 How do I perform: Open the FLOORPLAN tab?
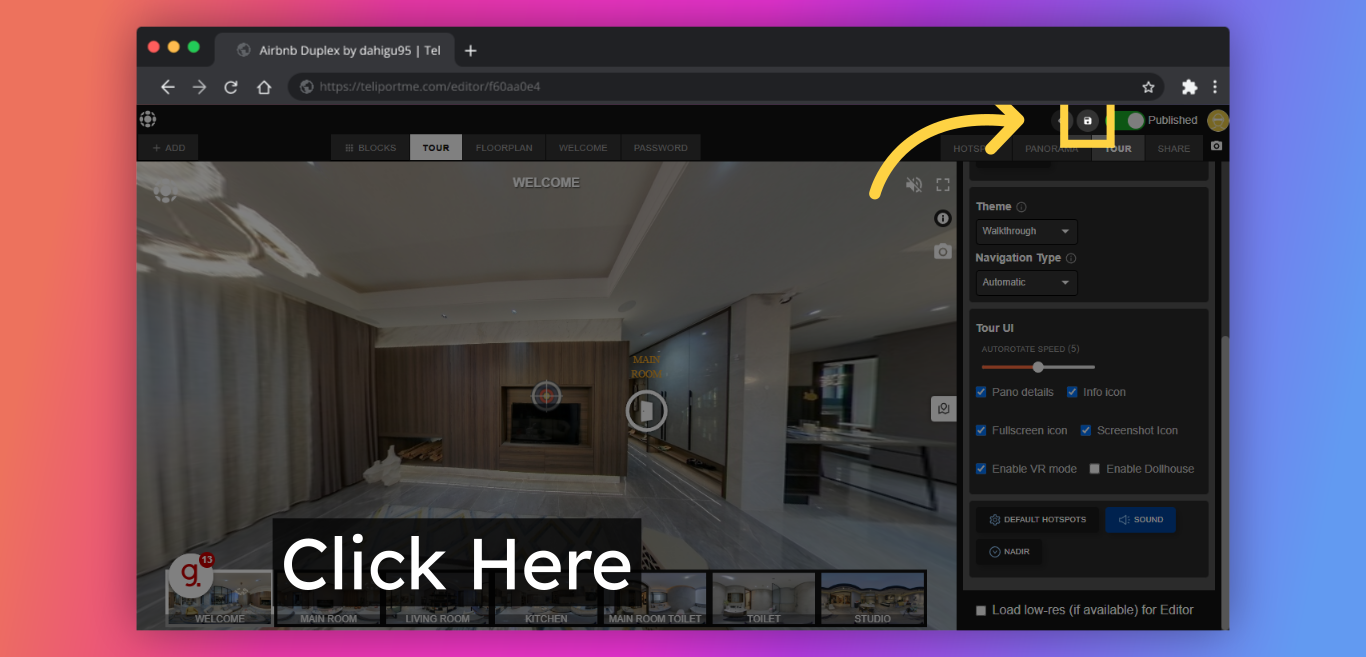(504, 148)
